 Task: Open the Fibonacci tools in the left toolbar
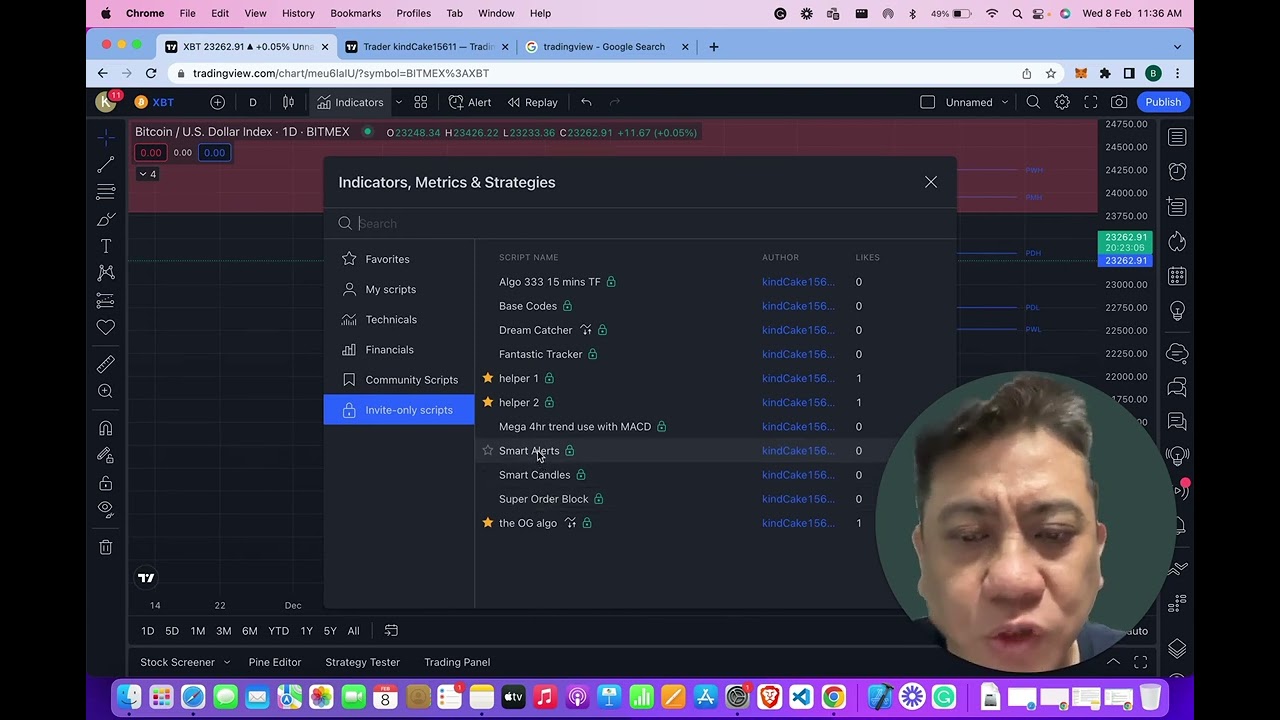pyautogui.click(x=106, y=192)
